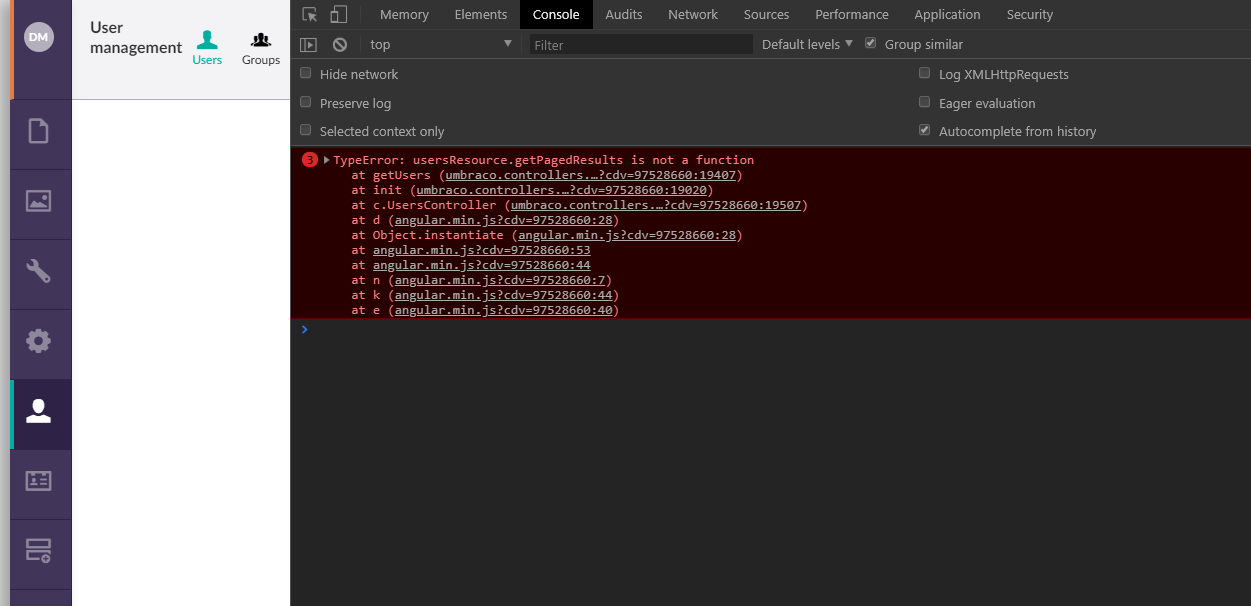This screenshot has width=1251, height=606.
Task: Open the angular.min.js link ending in :53
Action: tap(482, 250)
